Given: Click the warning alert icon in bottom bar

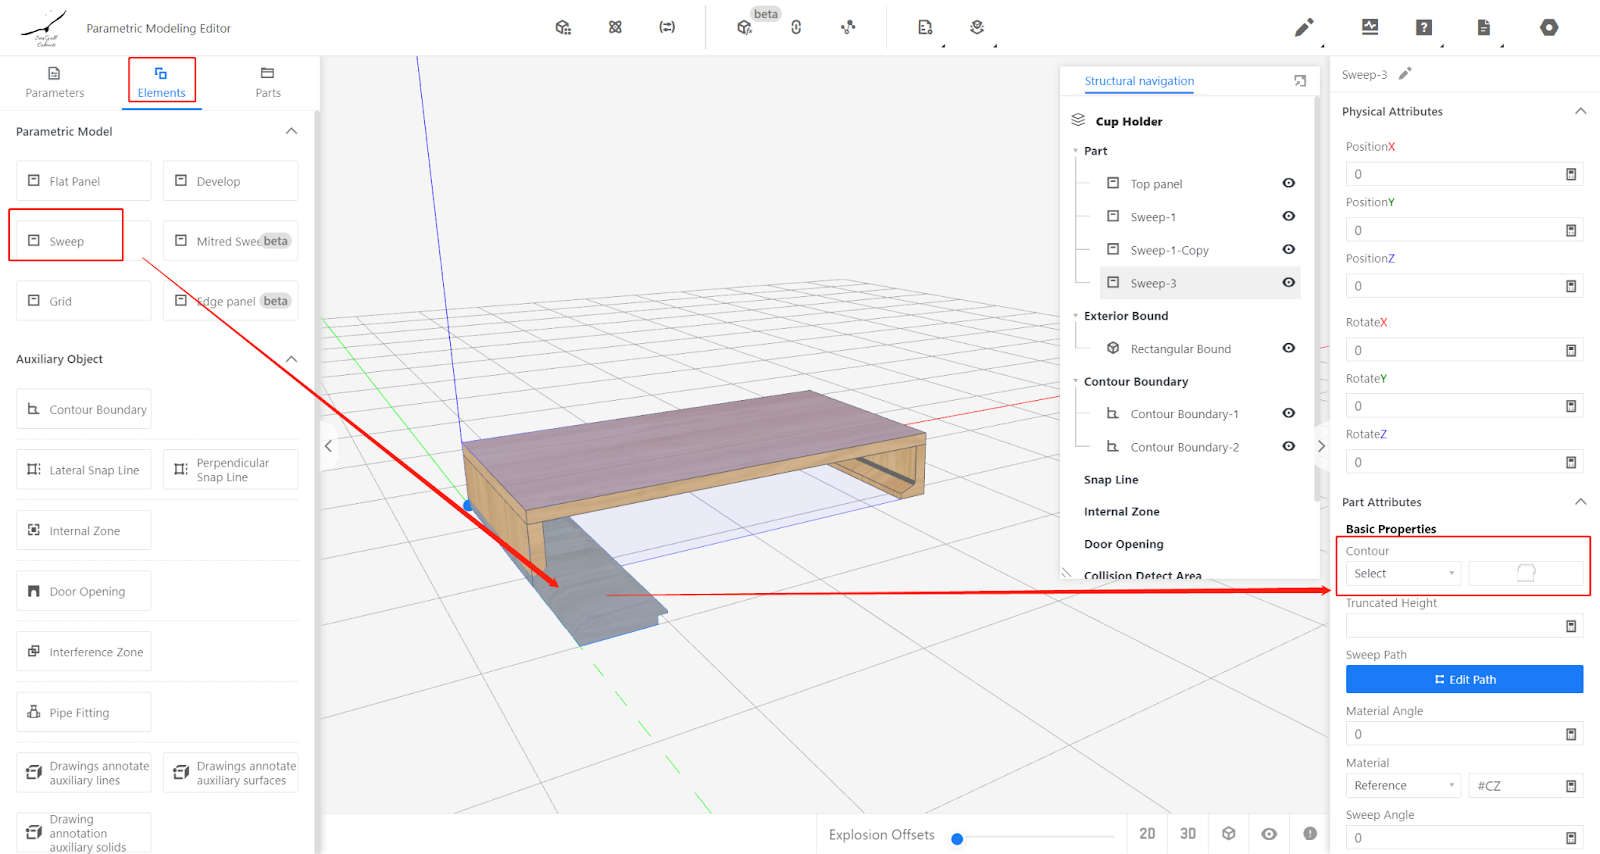Looking at the screenshot, I should pyautogui.click(x=1310, y=834).
